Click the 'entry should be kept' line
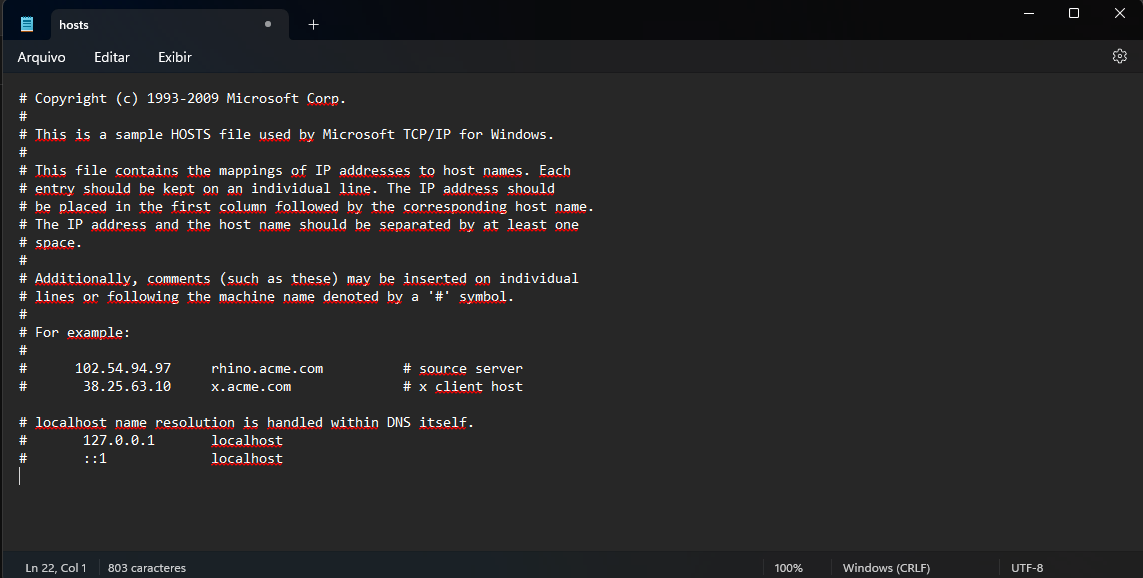 tap(286, 189)
